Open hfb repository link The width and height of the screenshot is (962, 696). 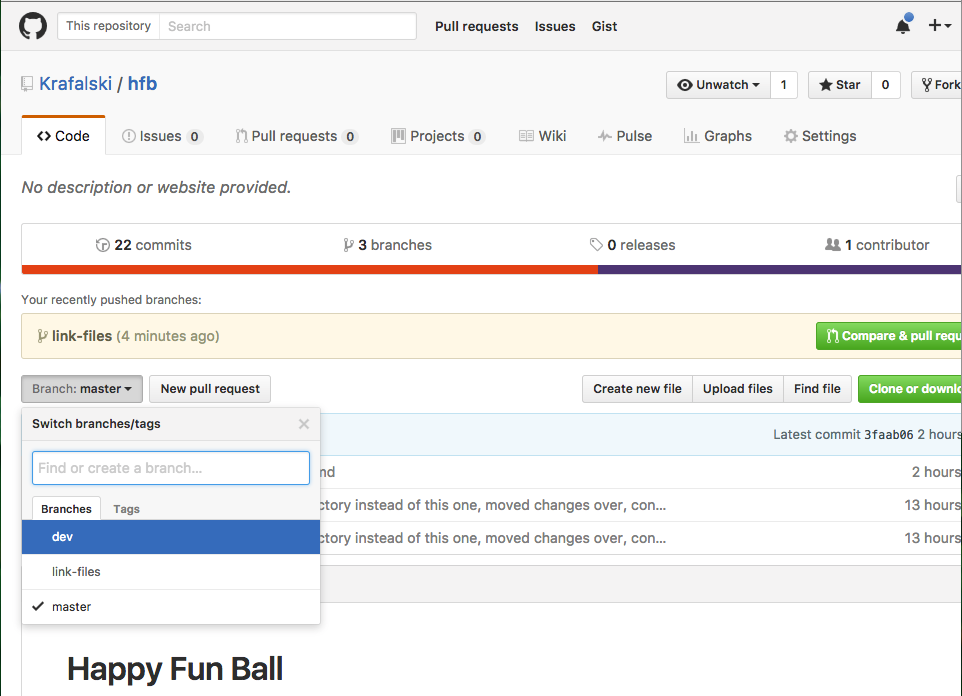point(142,83)
